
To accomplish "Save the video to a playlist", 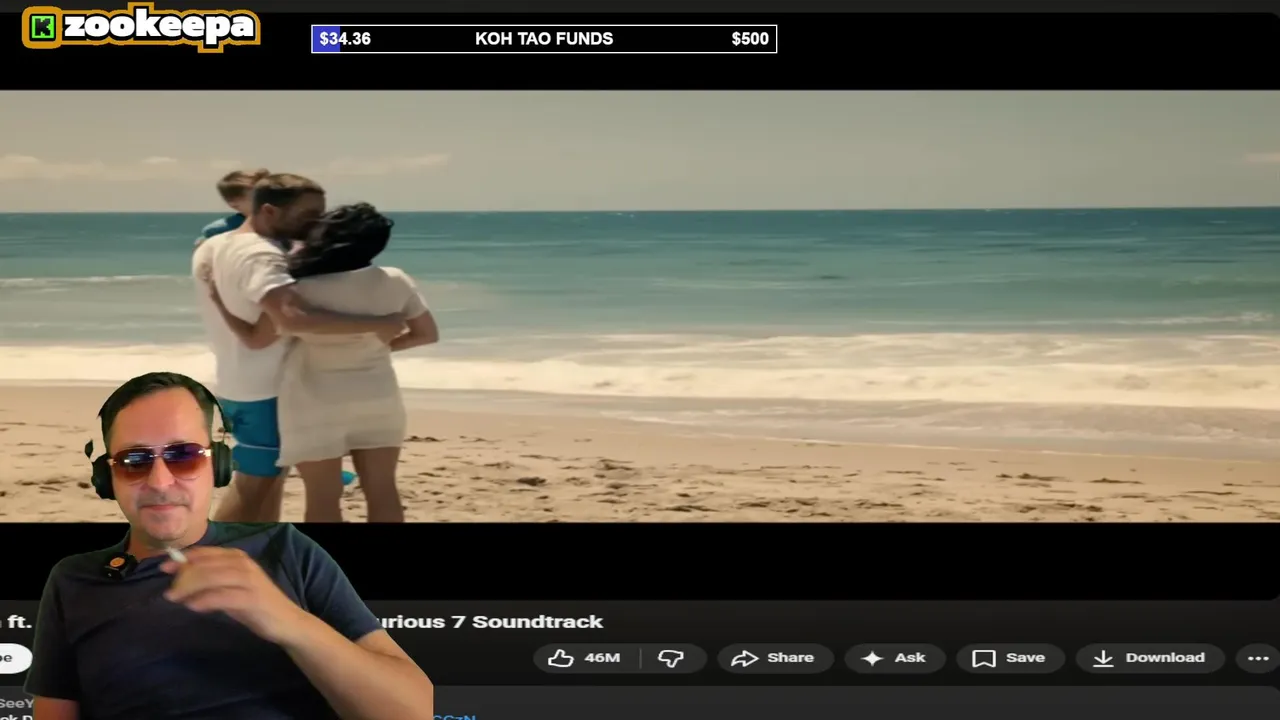I will pyautogui.click(x=1009, y=658).
